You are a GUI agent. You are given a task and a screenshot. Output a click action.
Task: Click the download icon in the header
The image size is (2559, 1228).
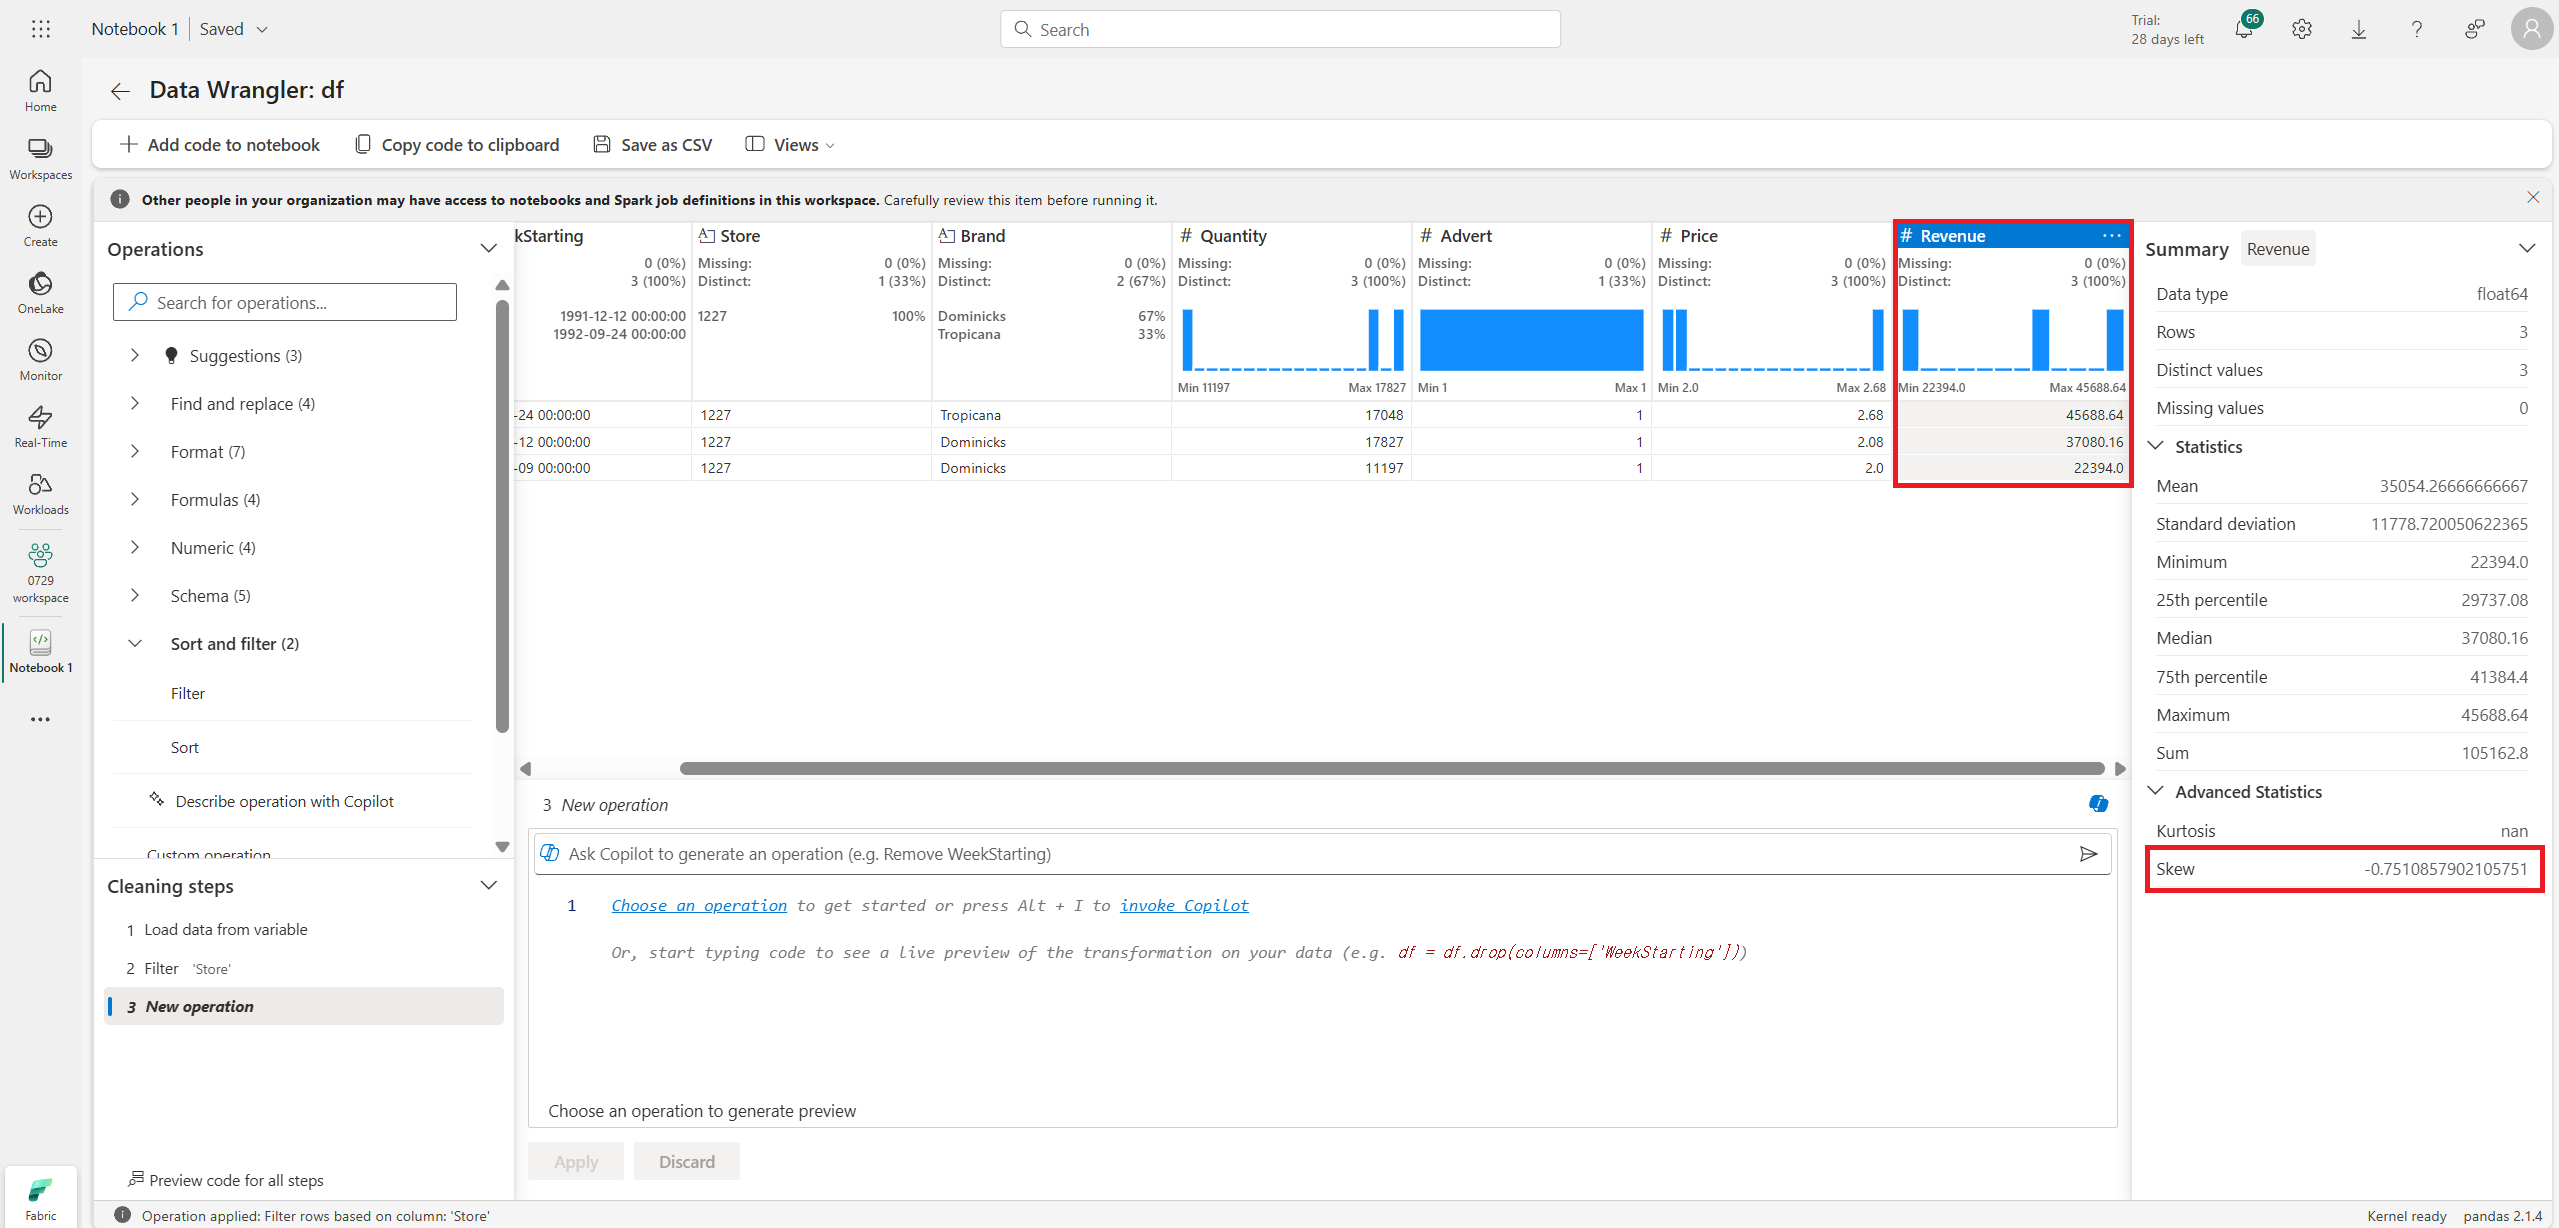coord(2358,29)
